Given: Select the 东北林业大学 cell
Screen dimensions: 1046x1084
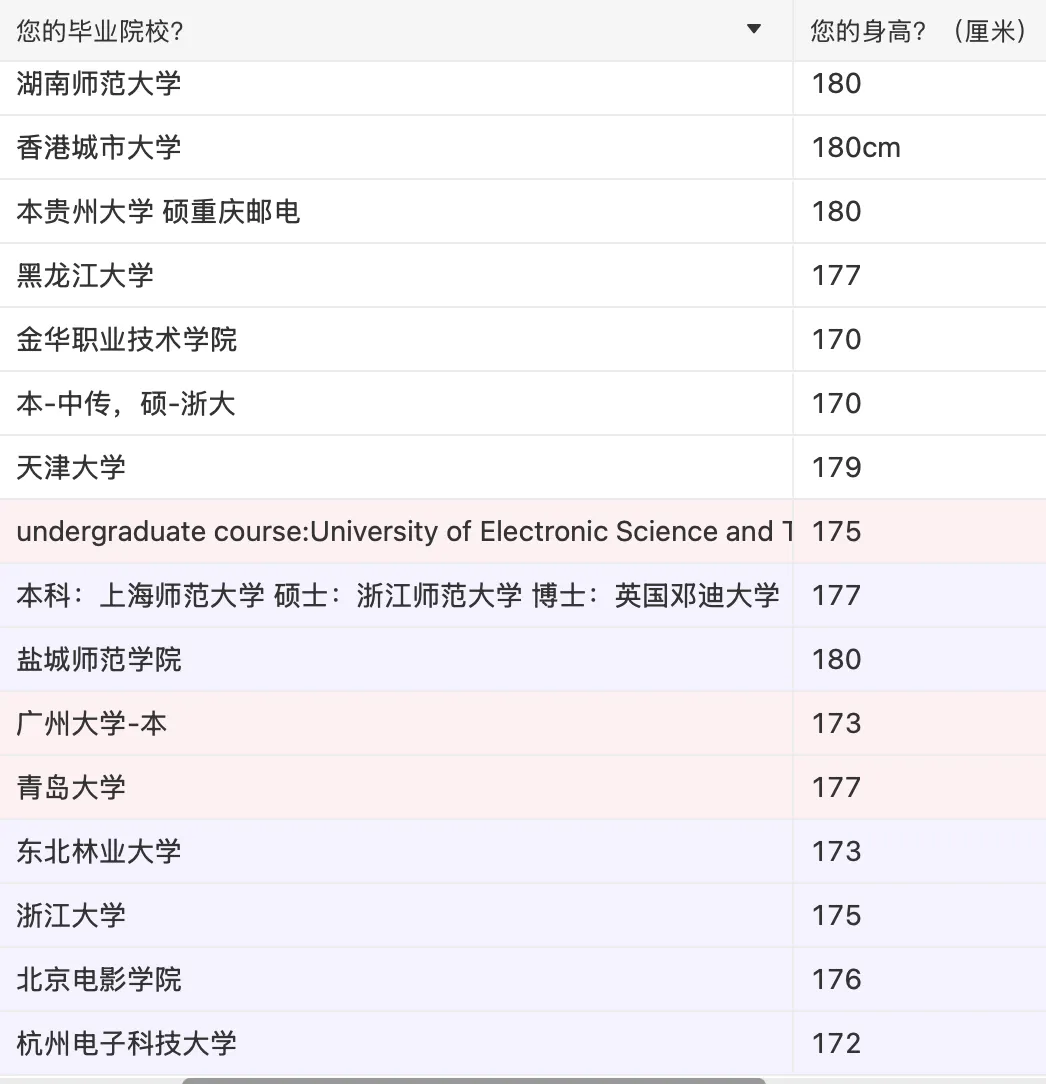Looking at the screenshot, I should (99, 852).
